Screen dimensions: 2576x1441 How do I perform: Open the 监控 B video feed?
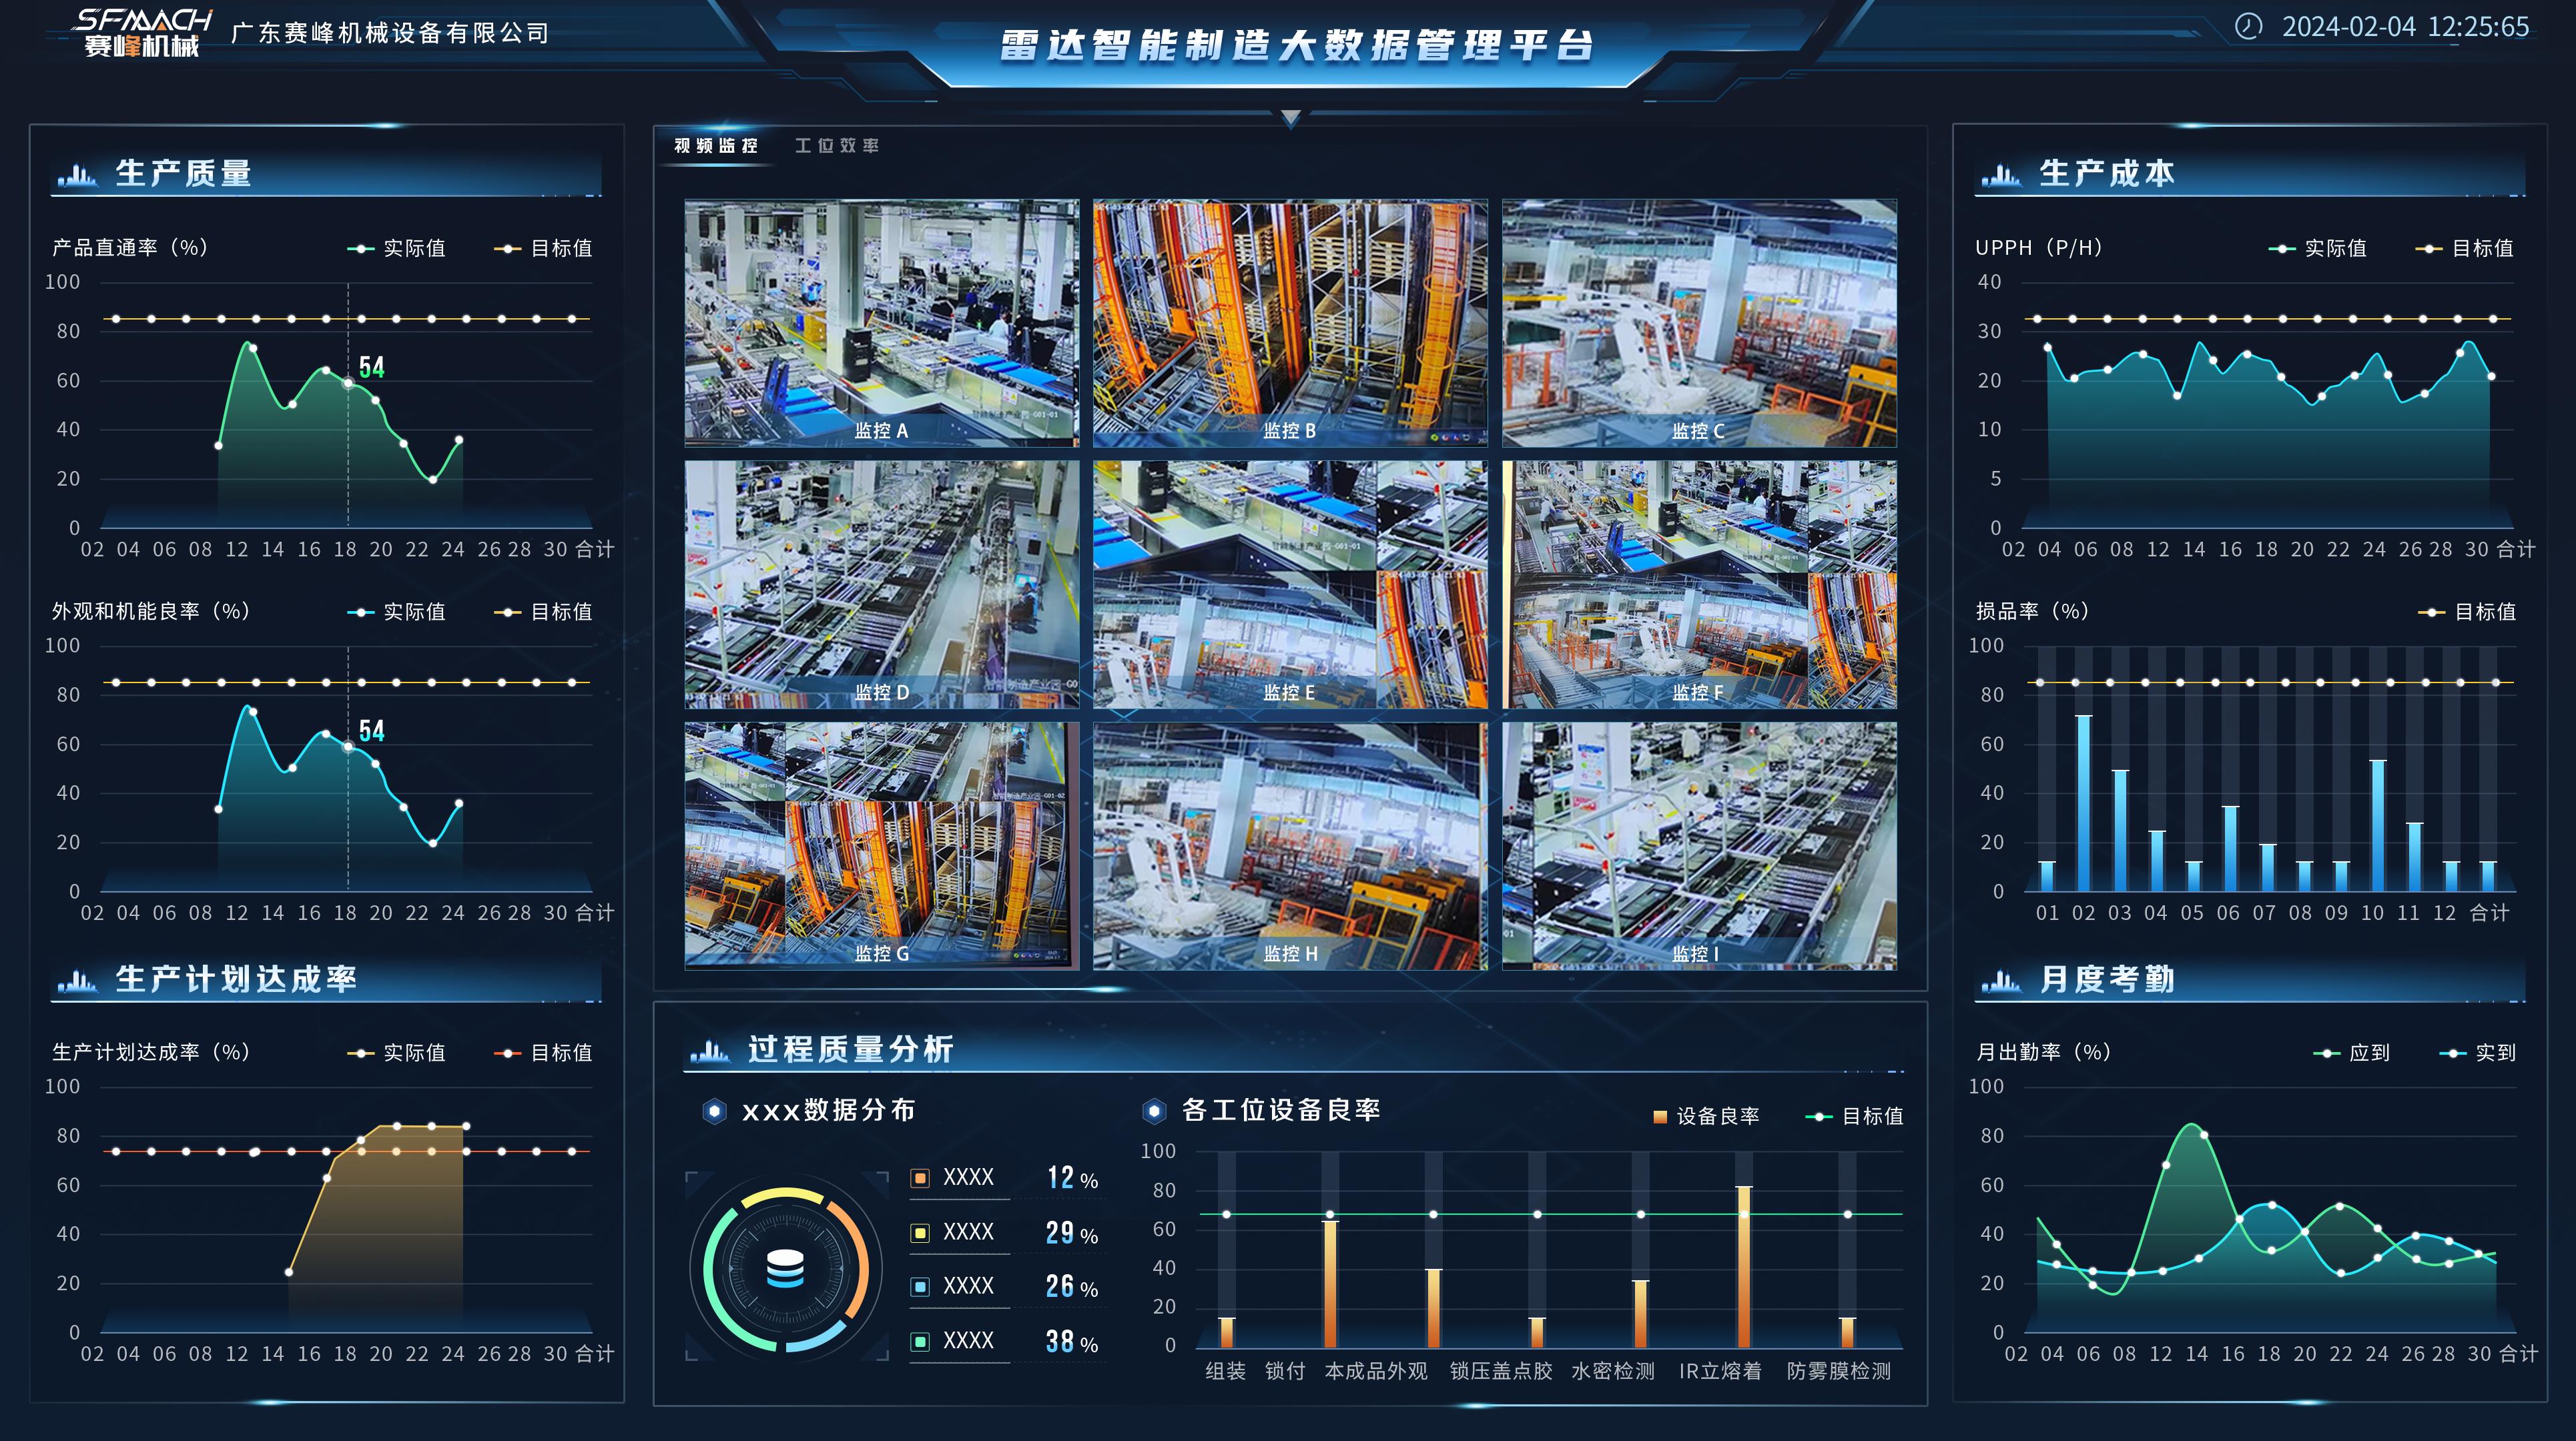1290,322
